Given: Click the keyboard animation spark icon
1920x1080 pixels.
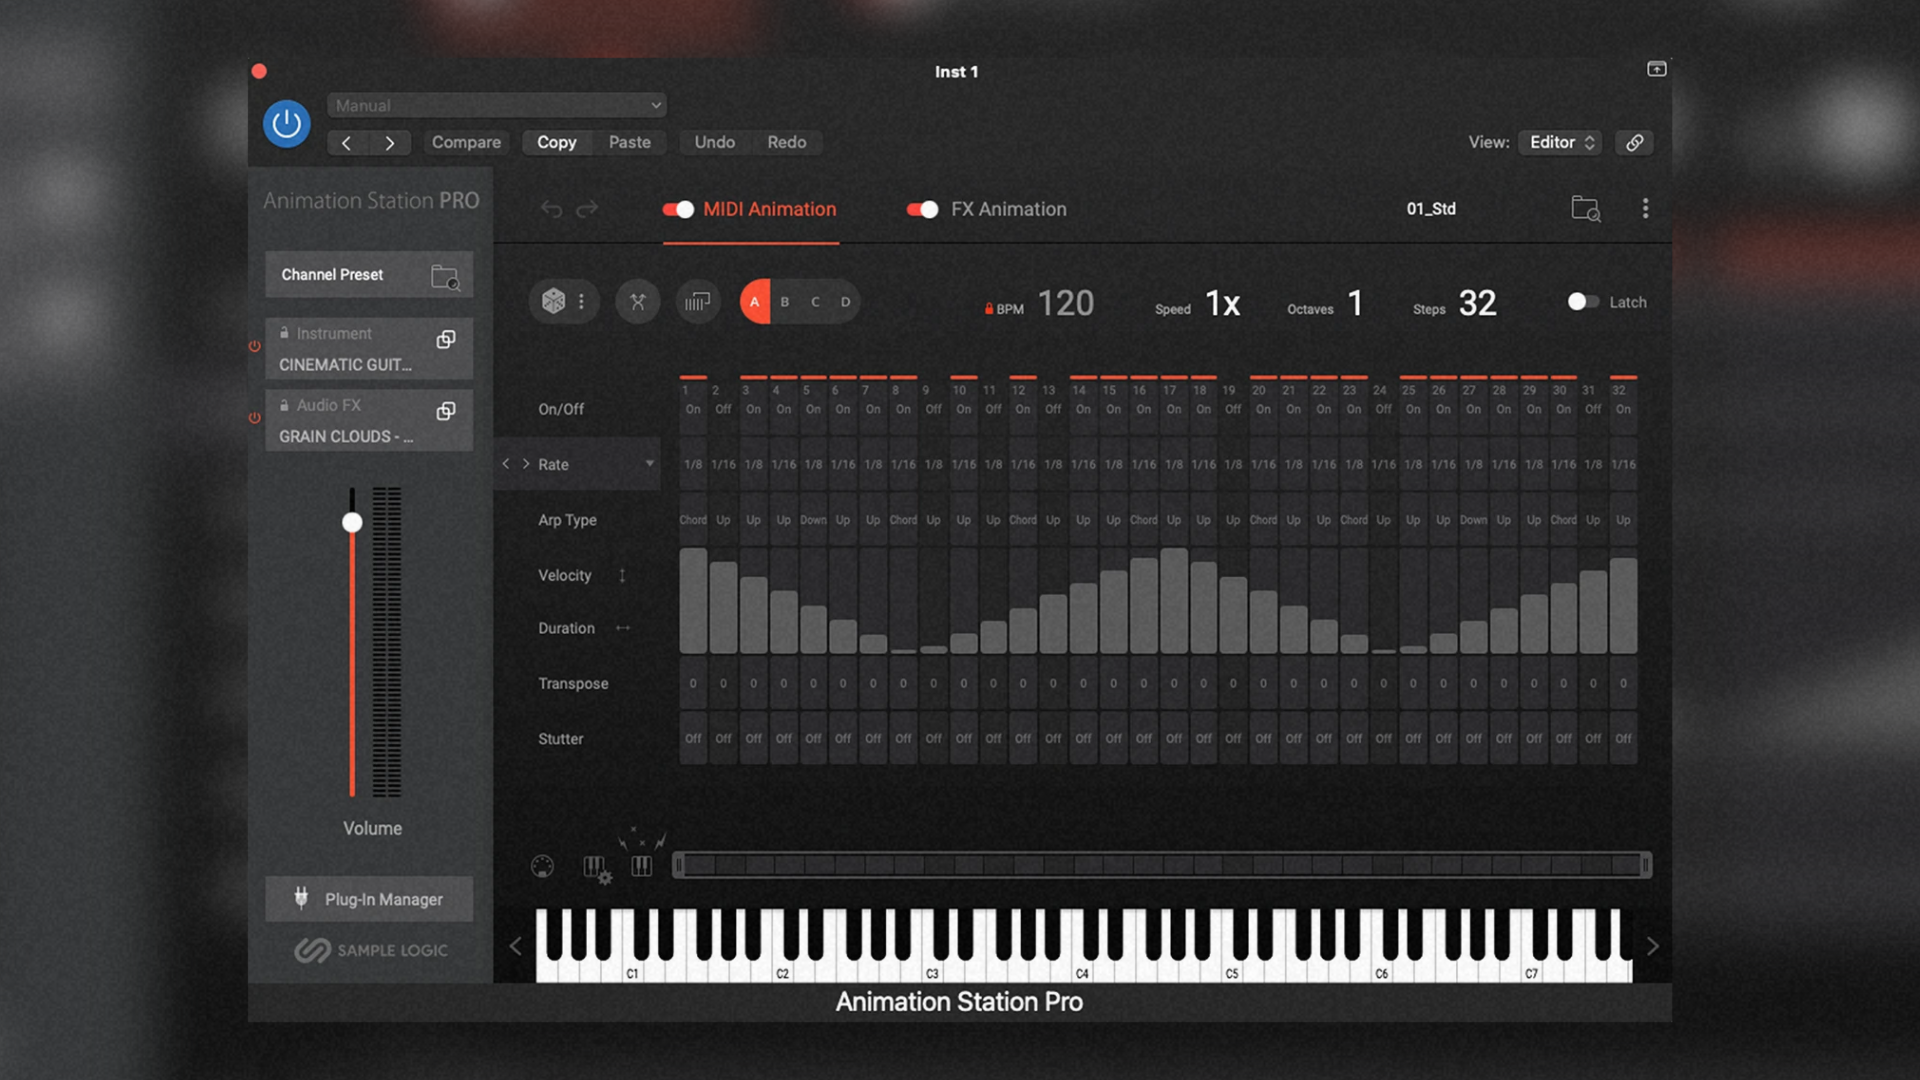Looking at the screenshot, I should (x=642, y=855).
